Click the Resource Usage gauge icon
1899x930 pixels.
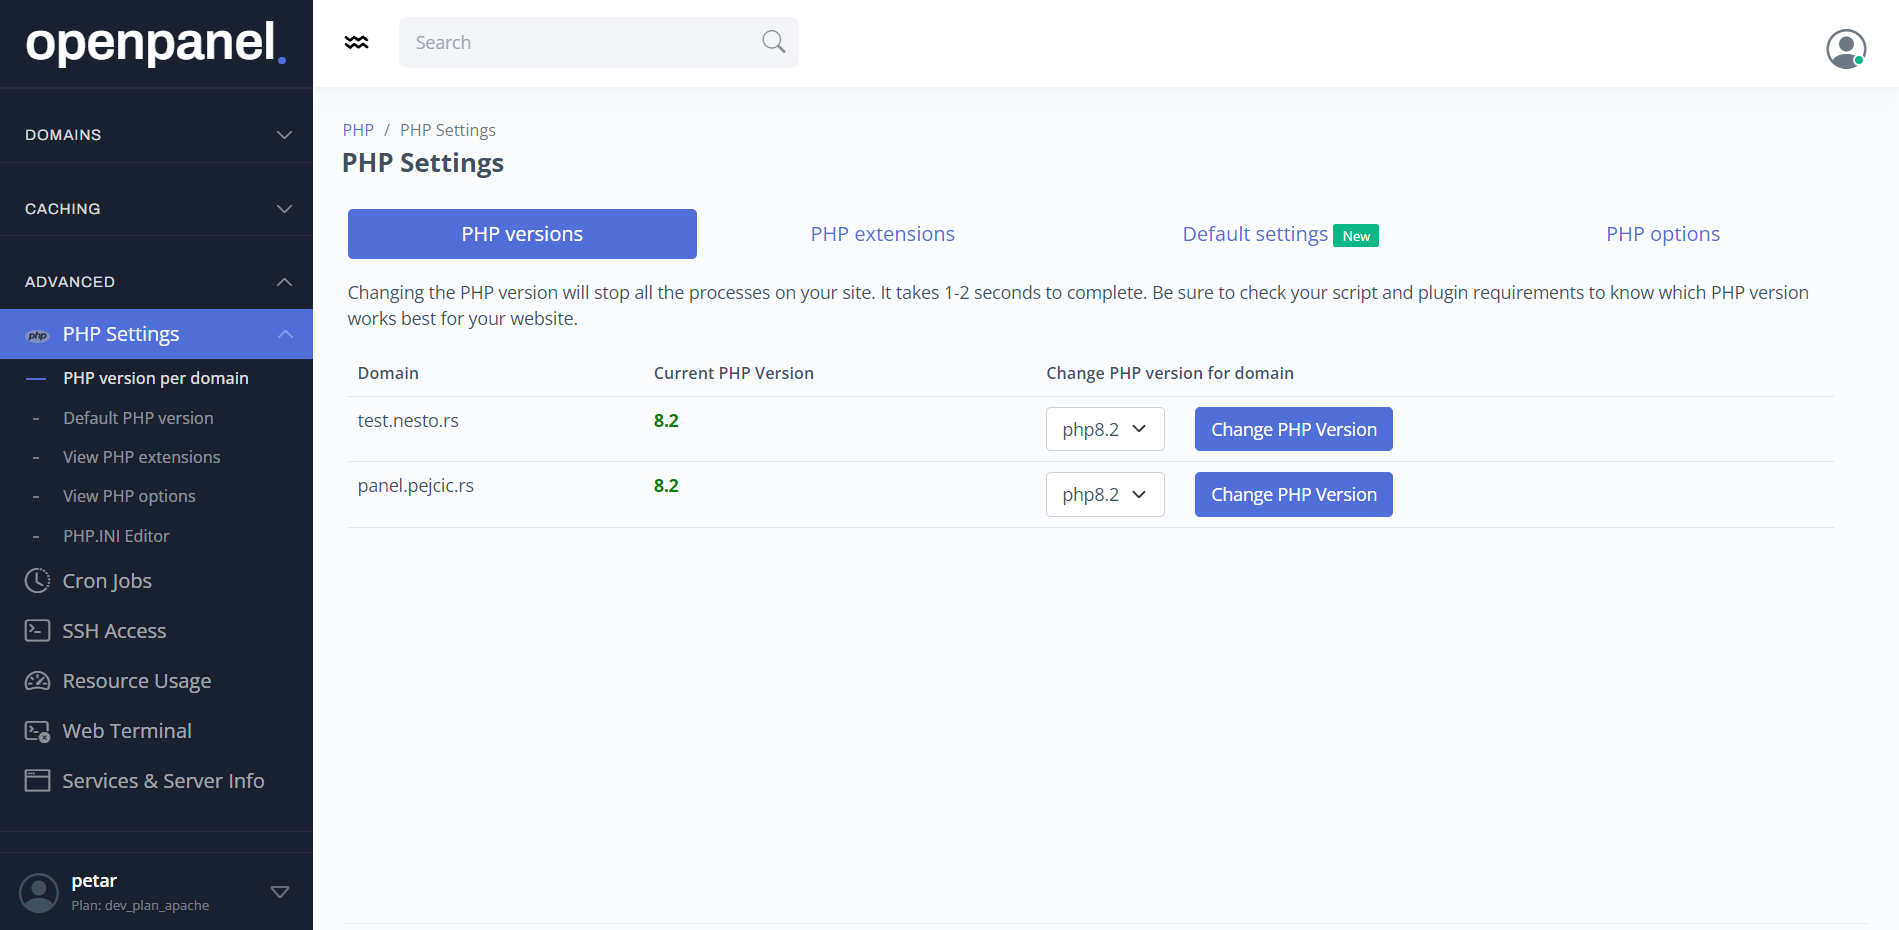[37, 681]
